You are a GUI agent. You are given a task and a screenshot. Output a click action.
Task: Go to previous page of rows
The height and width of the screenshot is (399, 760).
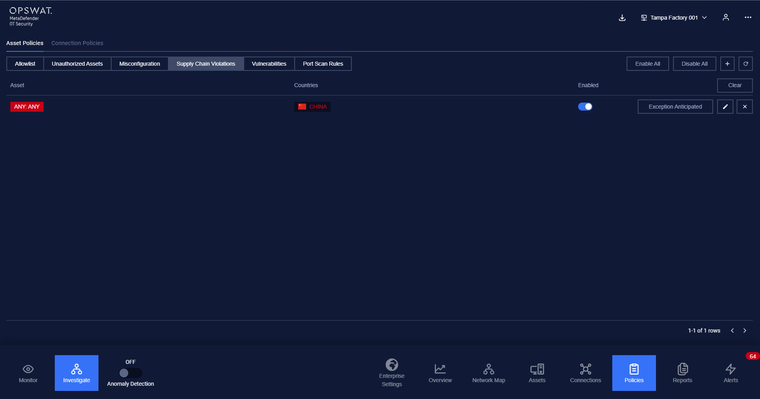pos(732,331)
